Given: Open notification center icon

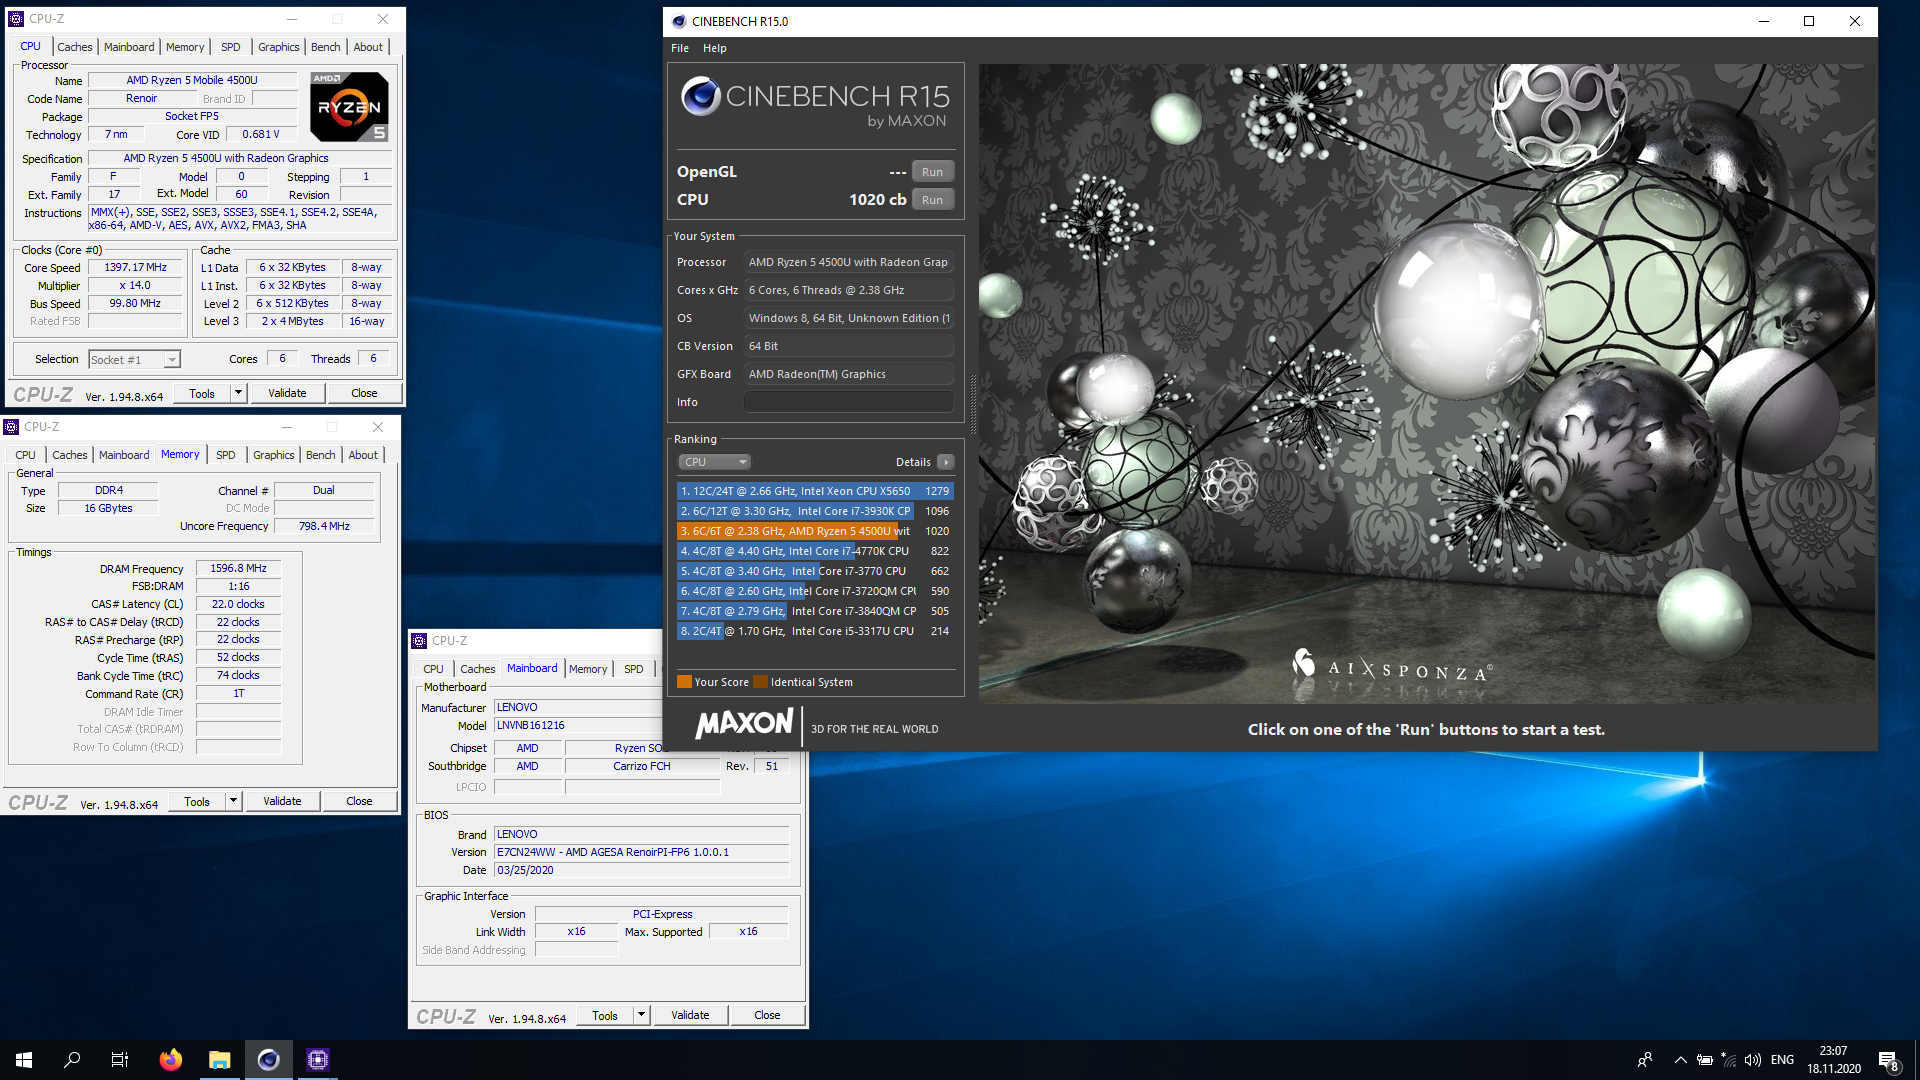Looking at the screenshot, I should (1888, 1060).
